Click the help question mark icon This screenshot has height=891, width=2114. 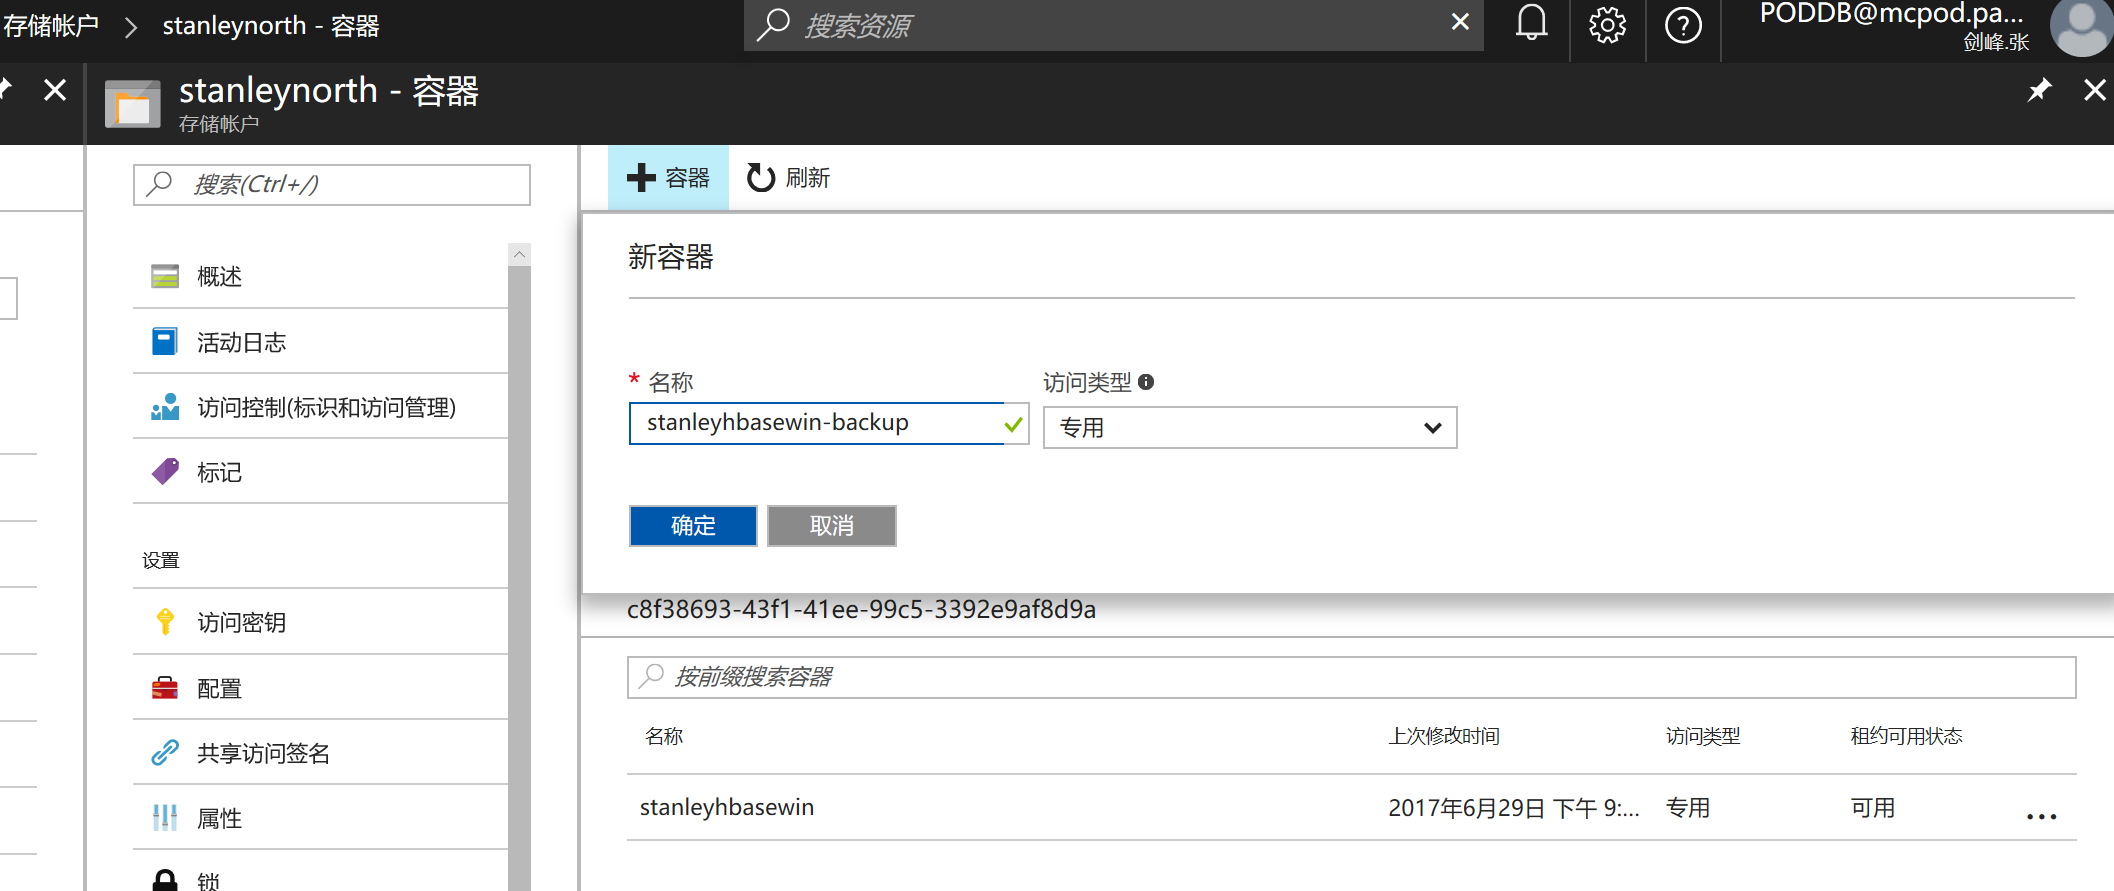(x=1683, y=25)
